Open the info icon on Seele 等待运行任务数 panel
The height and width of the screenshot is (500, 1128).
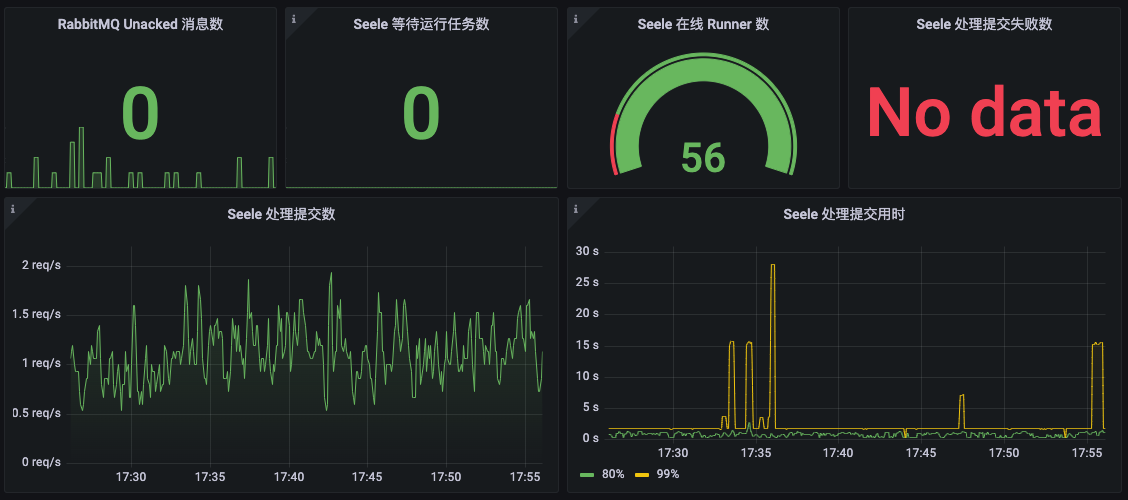pyautogui.click(x=294, y=19)
